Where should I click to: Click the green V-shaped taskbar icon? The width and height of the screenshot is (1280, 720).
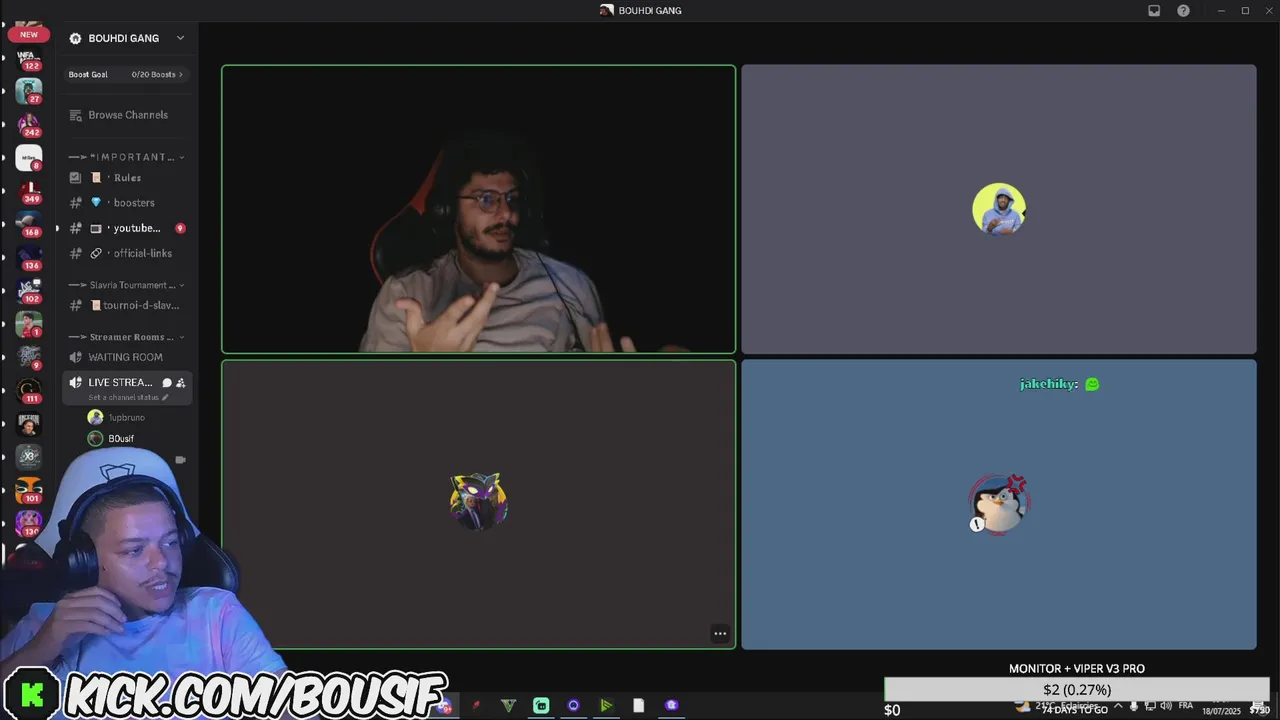click(x=508, y=705)
